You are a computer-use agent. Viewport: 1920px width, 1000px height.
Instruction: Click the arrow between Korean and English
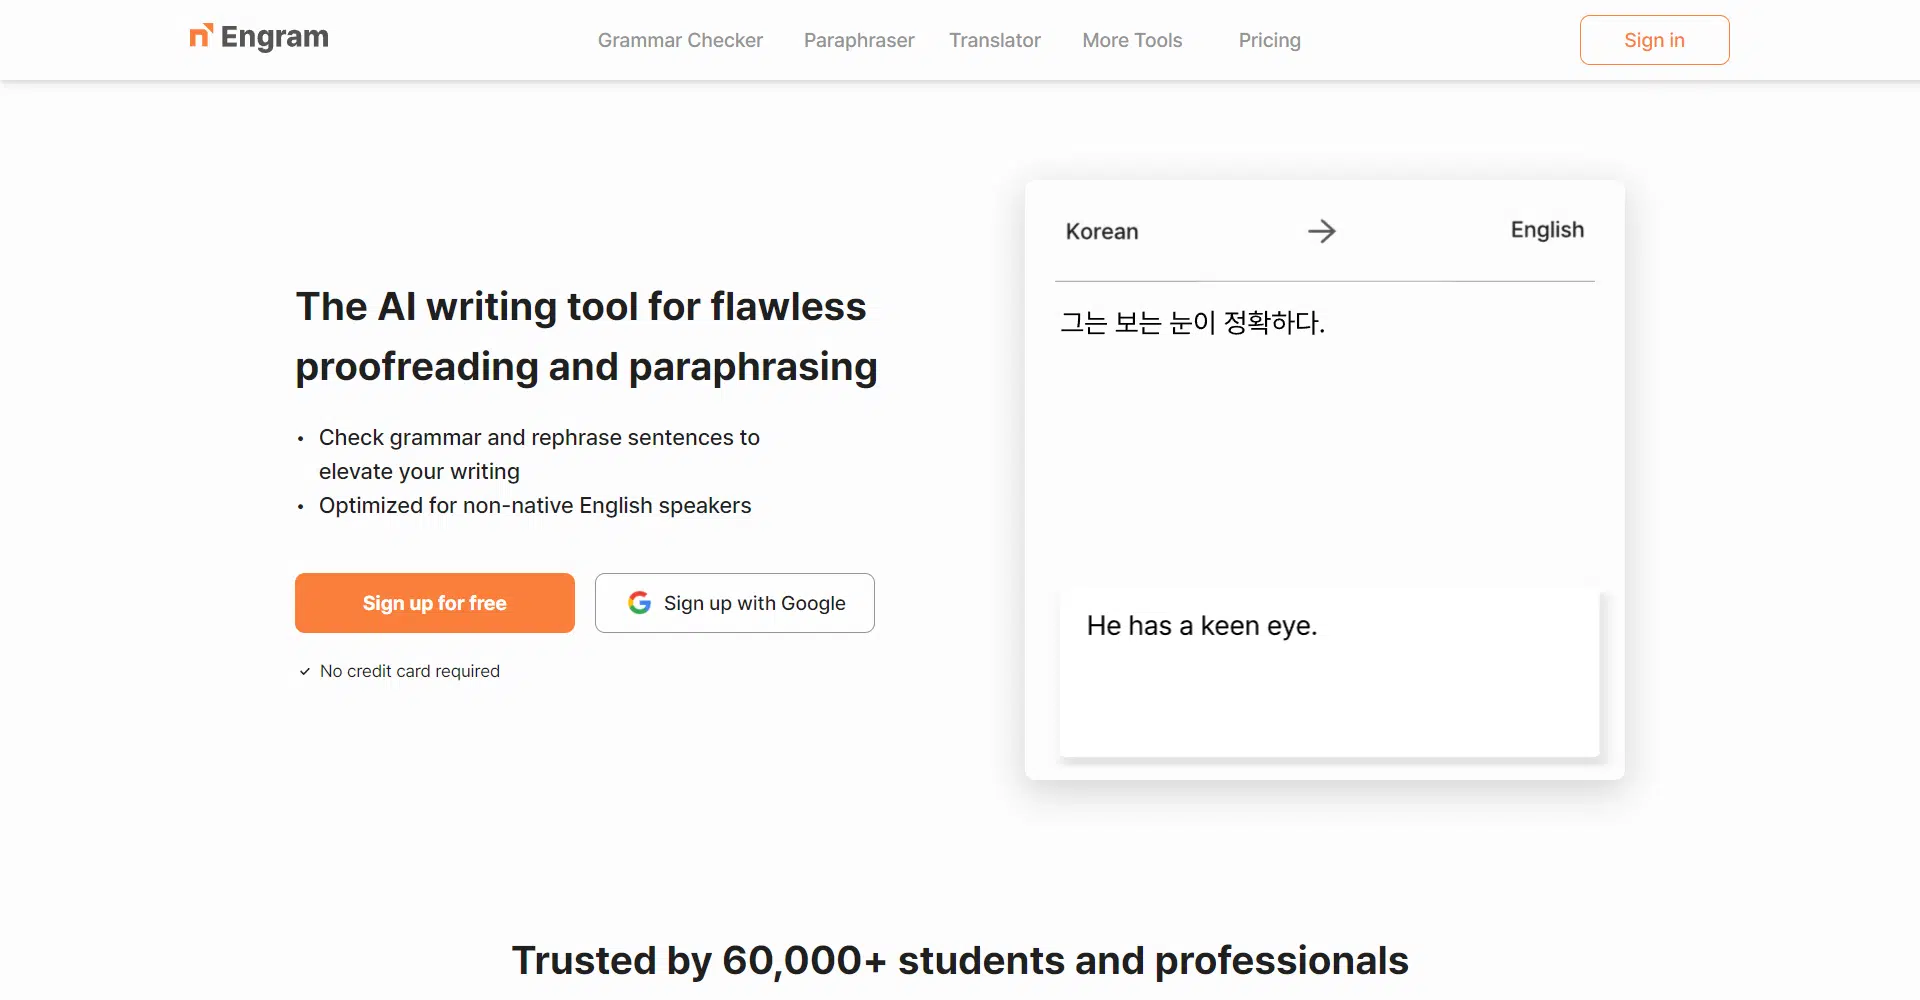pos(1321,231)
